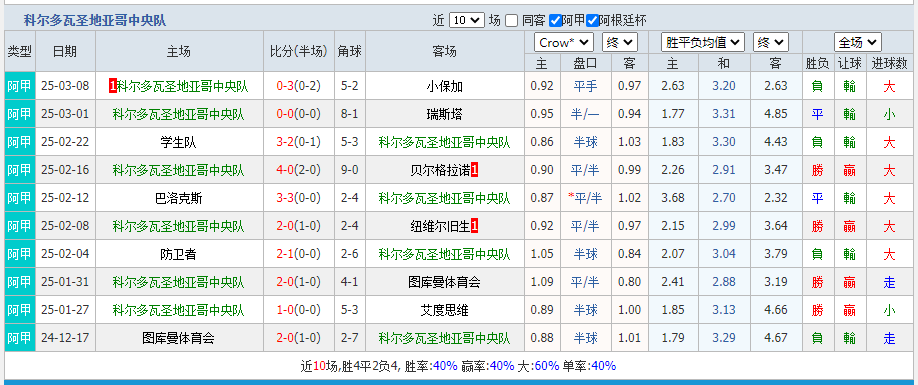The height and width of the screenshot is (385, 918).
Task: Click the red card badge beside 贝尔格拉诺
Action: 475,170
